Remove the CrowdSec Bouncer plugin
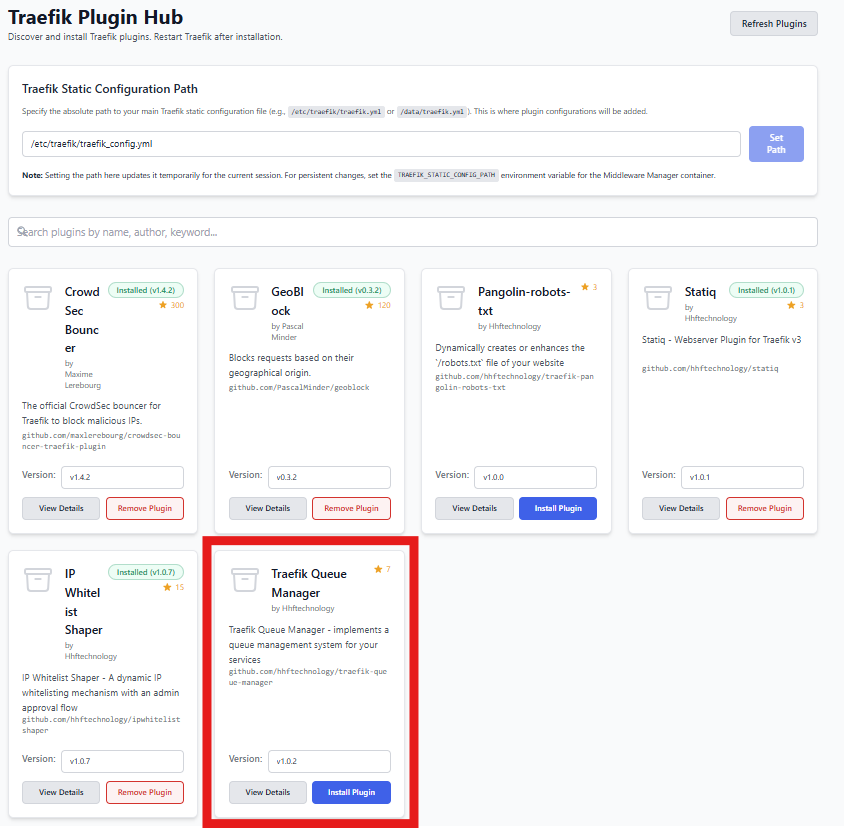 (x=145, y=508)
